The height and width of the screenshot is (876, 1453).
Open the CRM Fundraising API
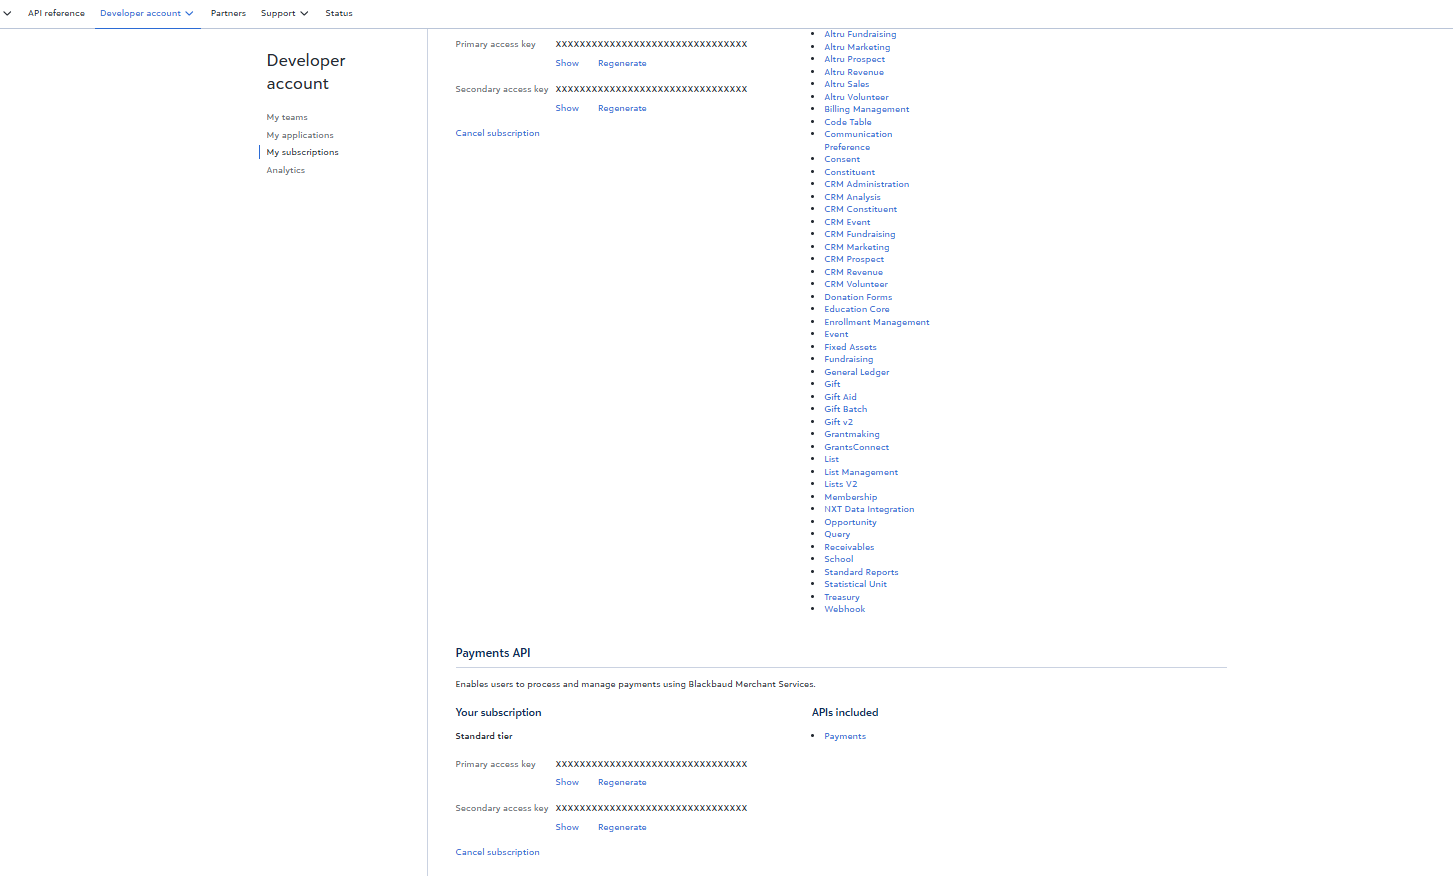click(x=860, y=234)
